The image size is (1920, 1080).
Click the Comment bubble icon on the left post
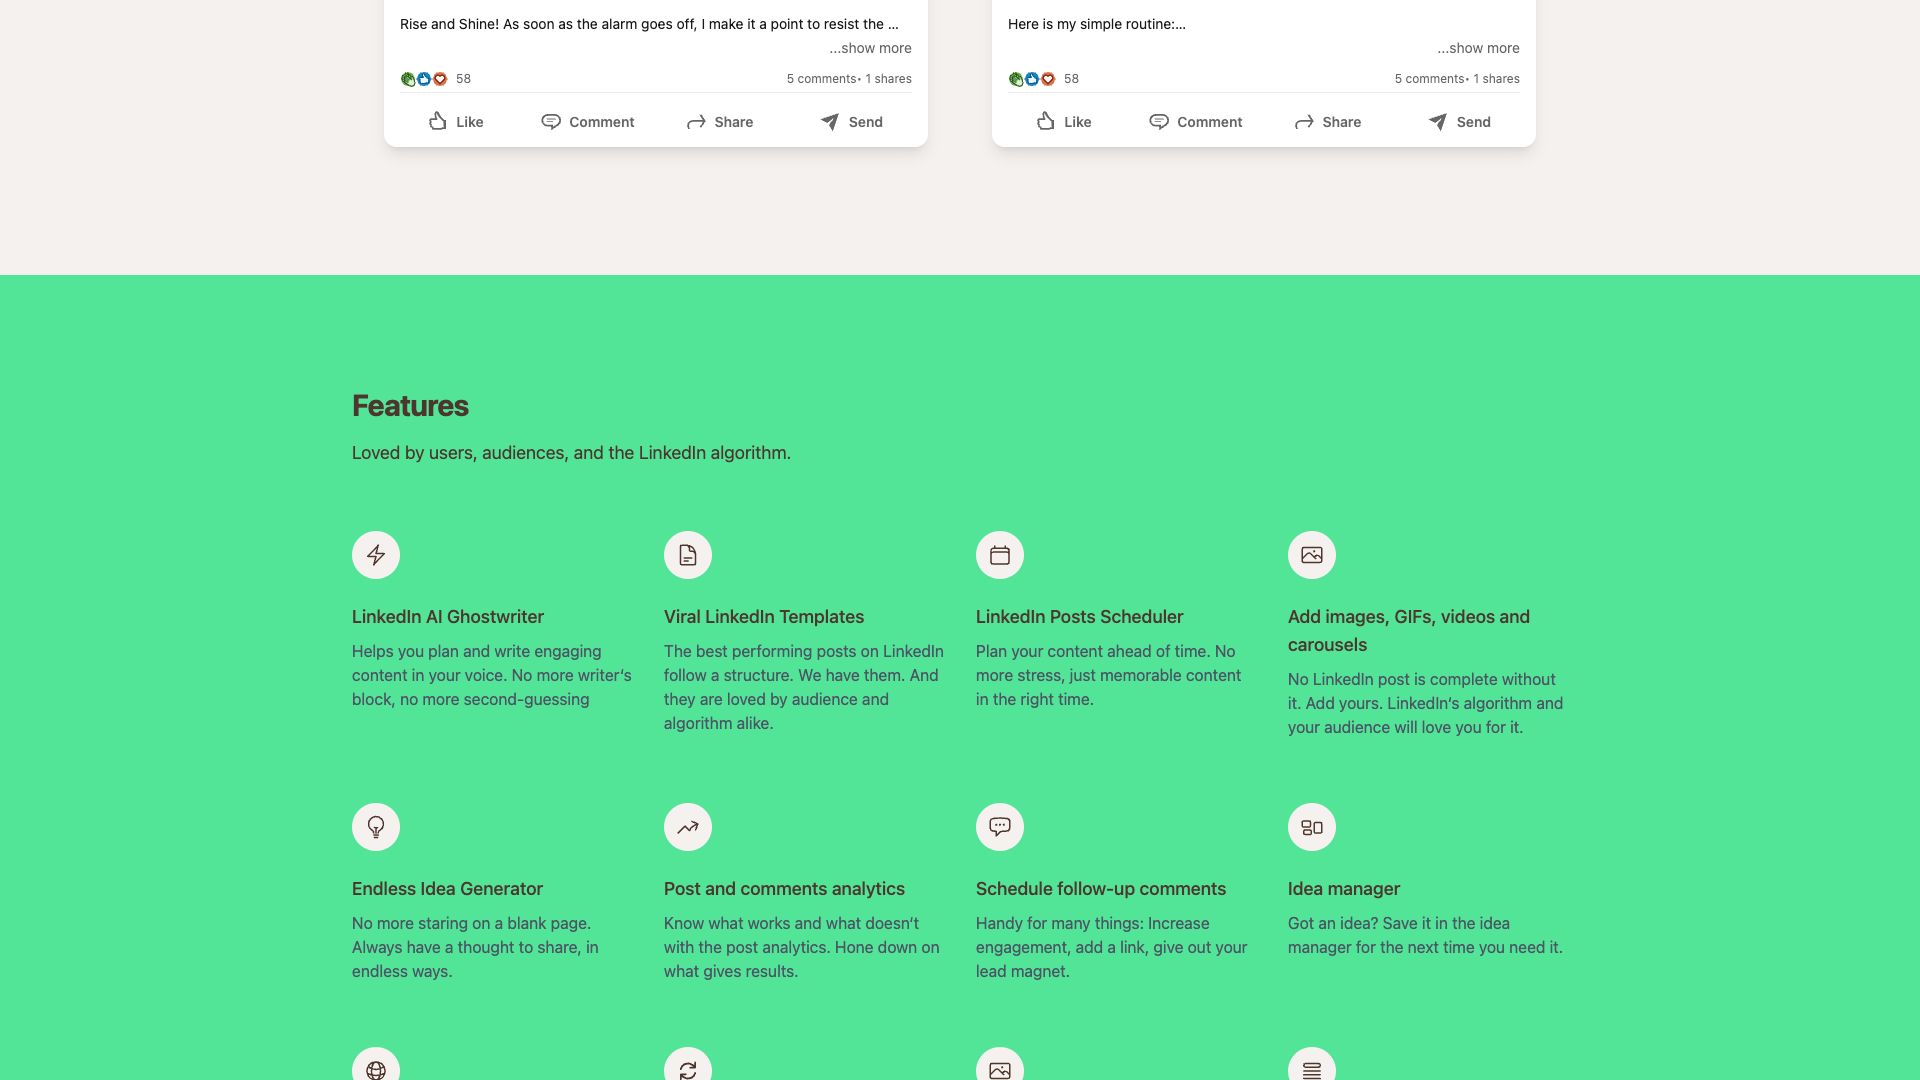tap(551, 121)
